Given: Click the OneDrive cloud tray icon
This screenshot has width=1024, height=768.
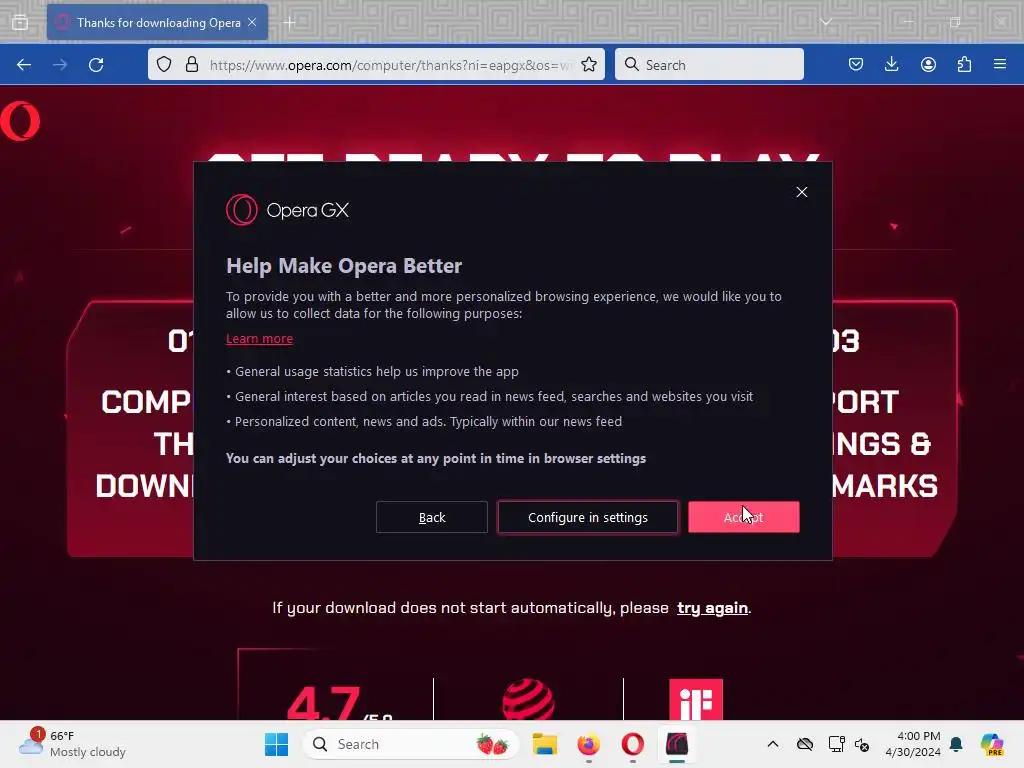Looking at the screenshot, I should [x=805, y=744].
